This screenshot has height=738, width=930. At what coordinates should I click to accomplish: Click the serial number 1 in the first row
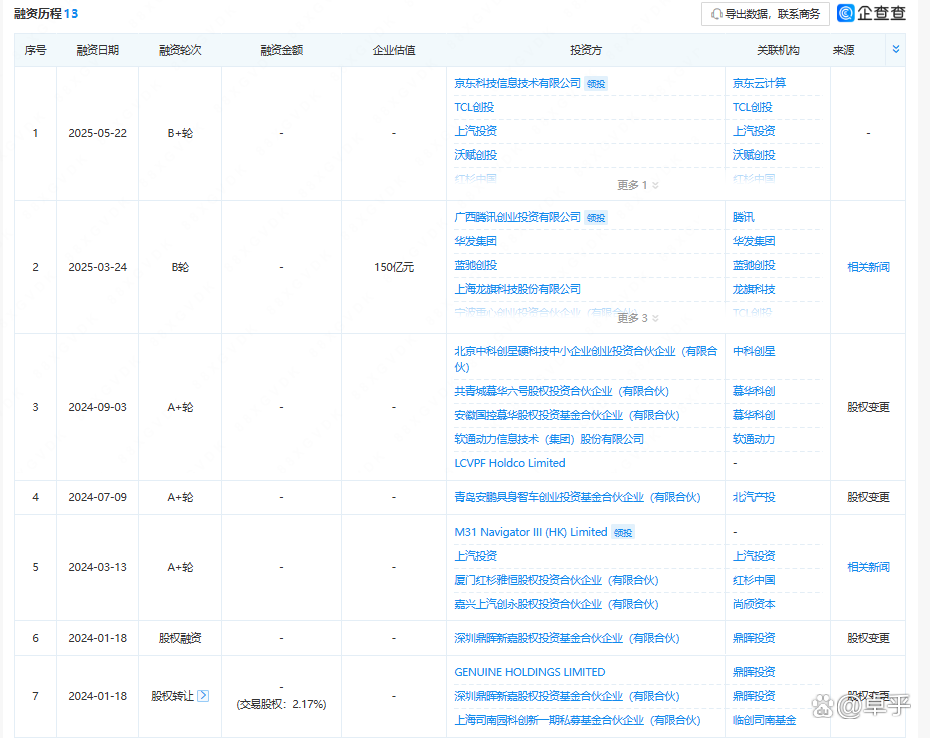[35, 132]
